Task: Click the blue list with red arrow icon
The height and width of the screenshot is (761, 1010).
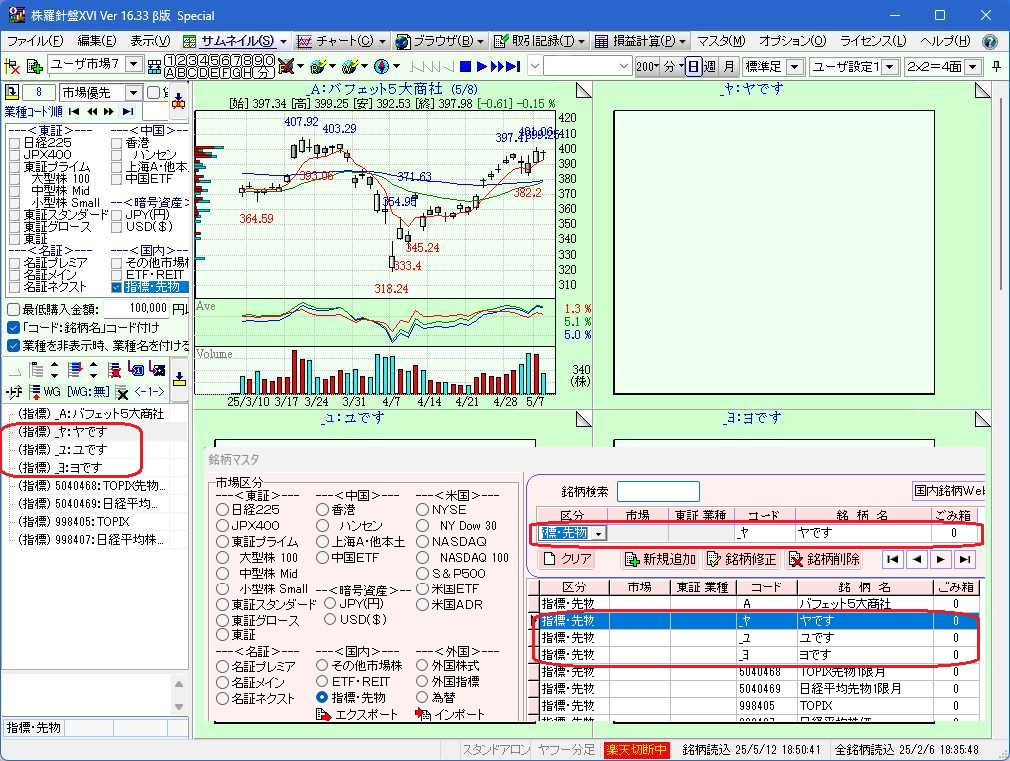Action: (x=75, y=370)
